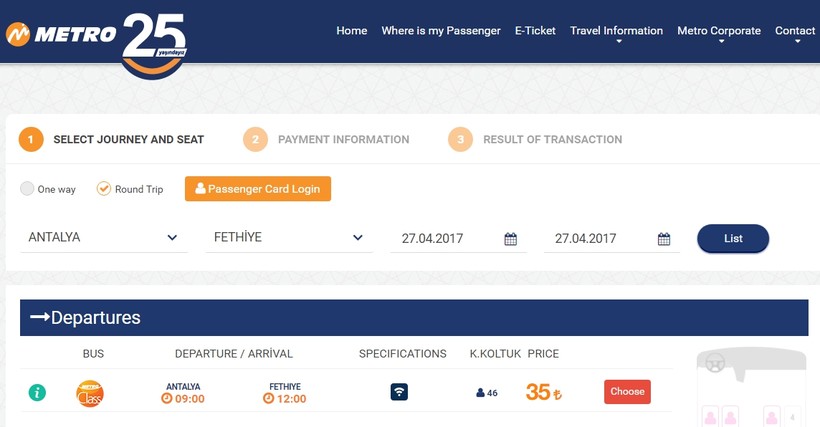Click the green info icon
This screenshot has height=427, width=820.
[x=37, y=392]
